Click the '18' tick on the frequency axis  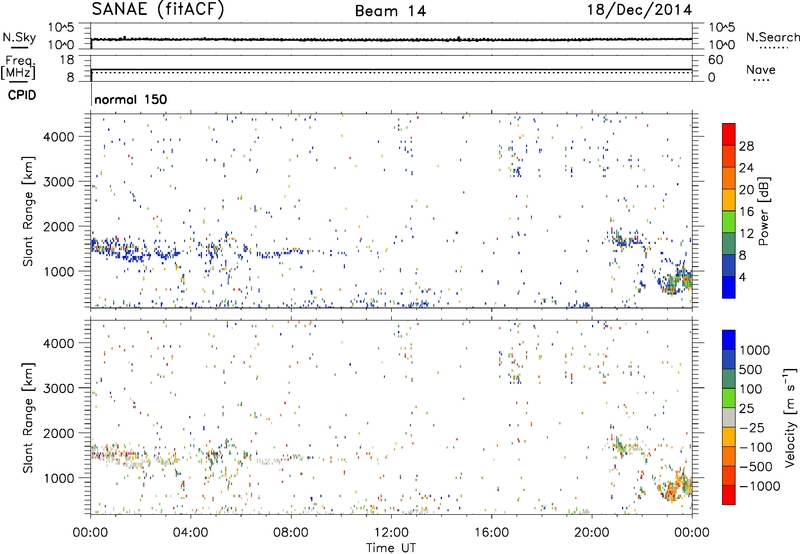[67, 60]
